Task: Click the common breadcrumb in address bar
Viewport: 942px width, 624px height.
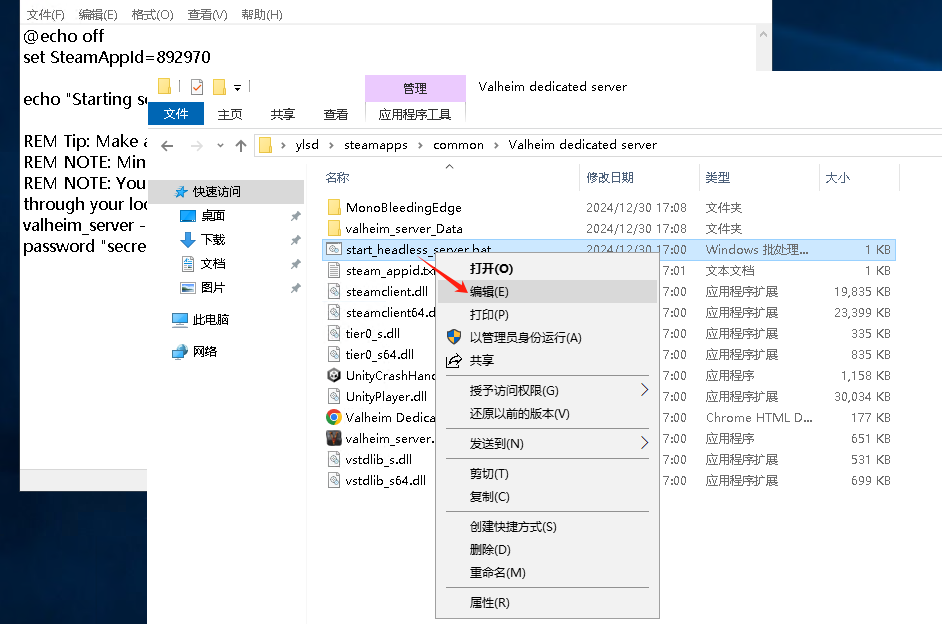Action: (458, 145)
